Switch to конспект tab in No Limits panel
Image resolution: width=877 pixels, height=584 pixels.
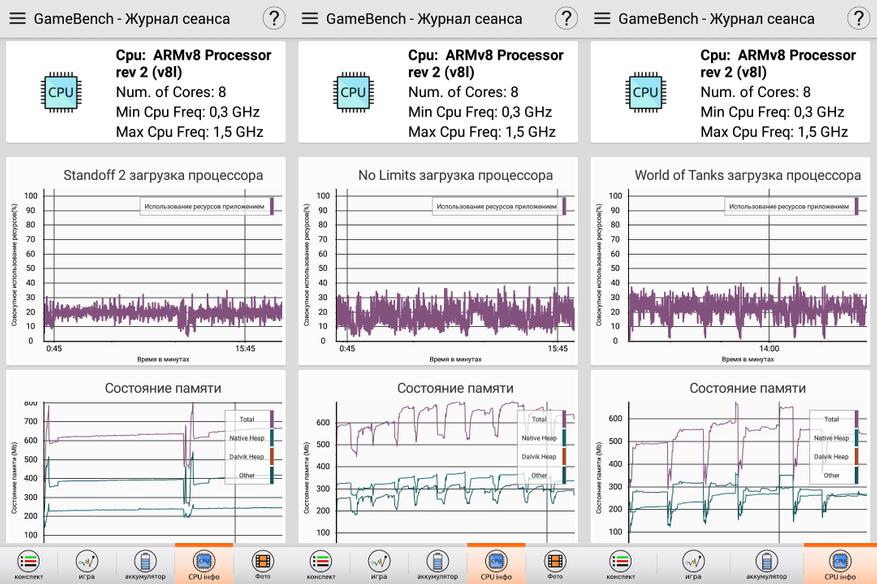pyautogui.click(x=321, y=564)
